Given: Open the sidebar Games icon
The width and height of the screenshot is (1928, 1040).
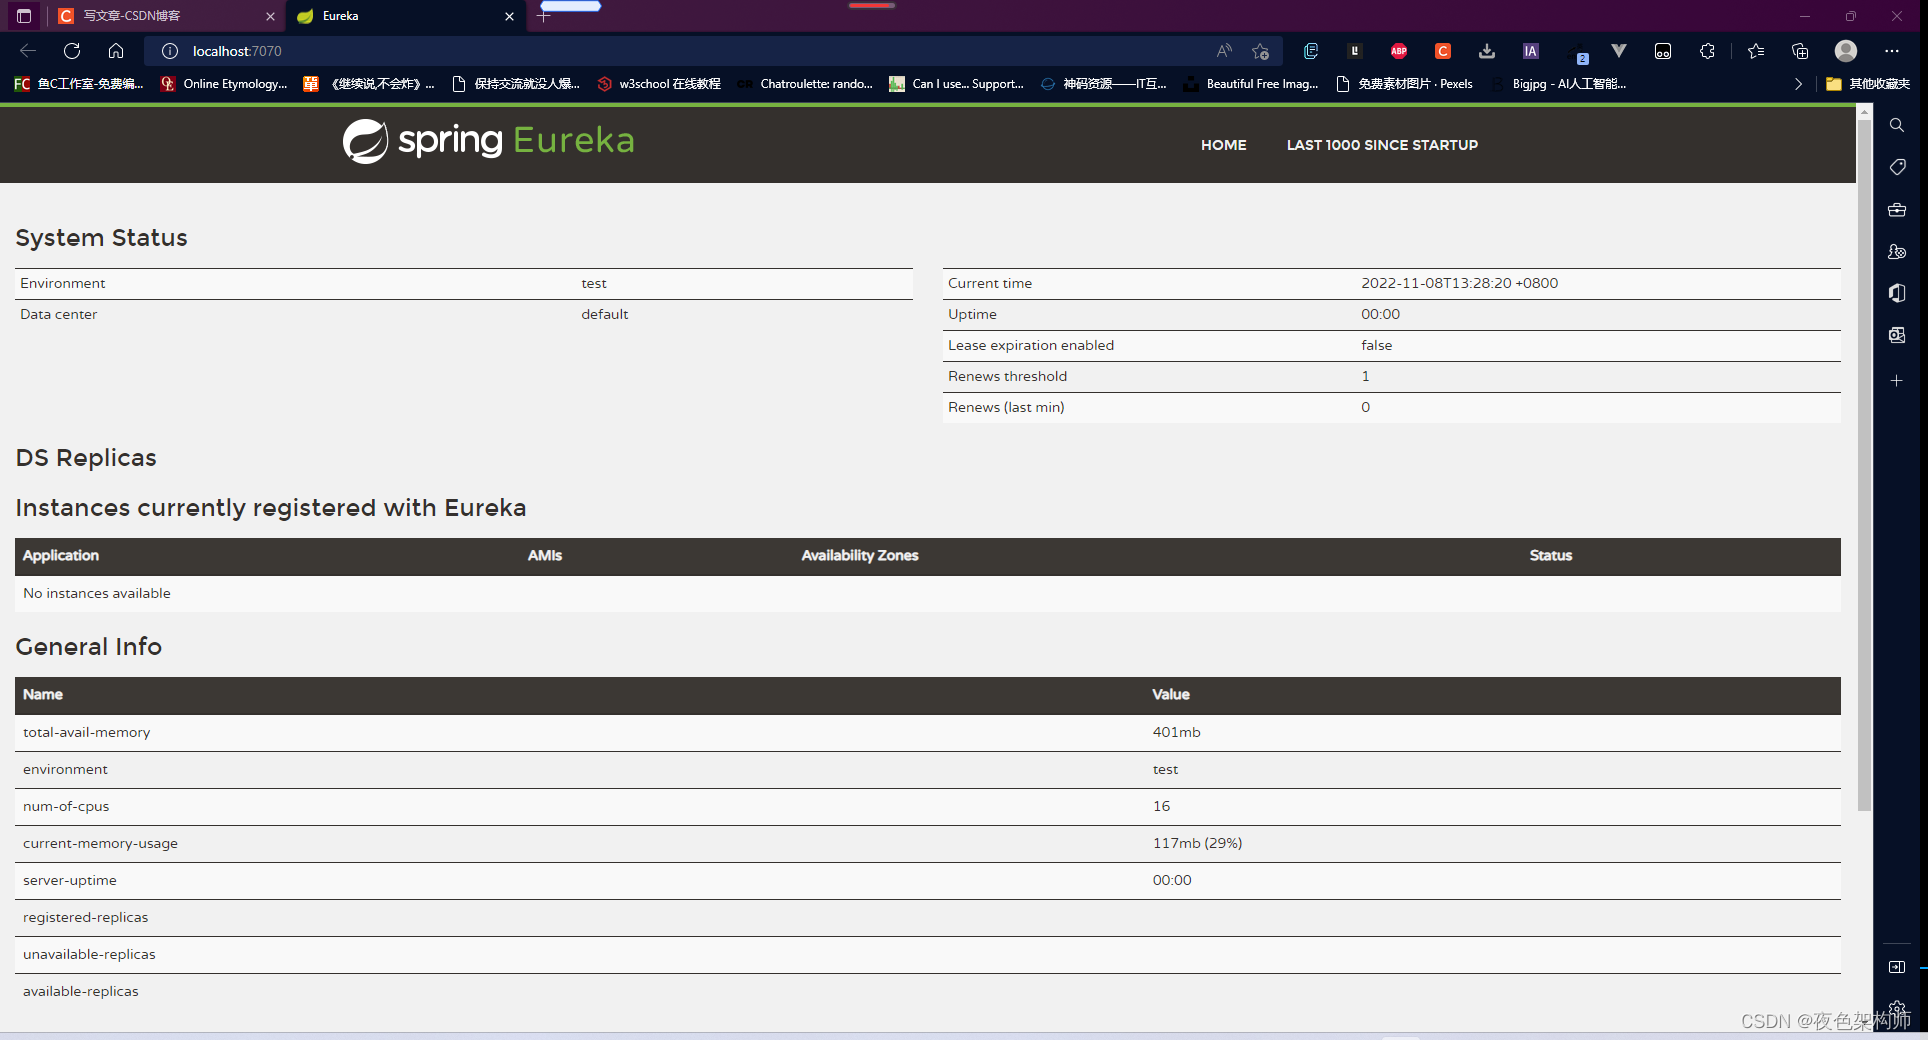Looking at the screenshot, I should pos(1897,252).
